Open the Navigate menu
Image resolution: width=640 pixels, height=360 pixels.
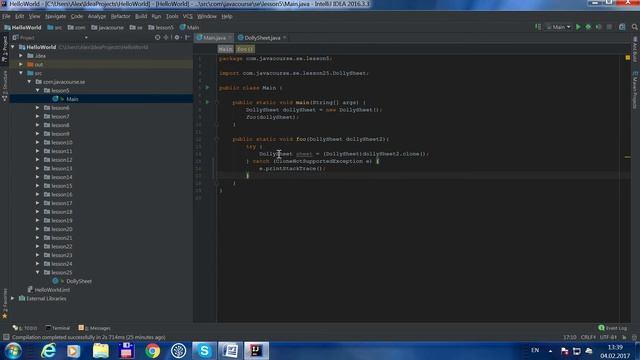click(55, 16)
